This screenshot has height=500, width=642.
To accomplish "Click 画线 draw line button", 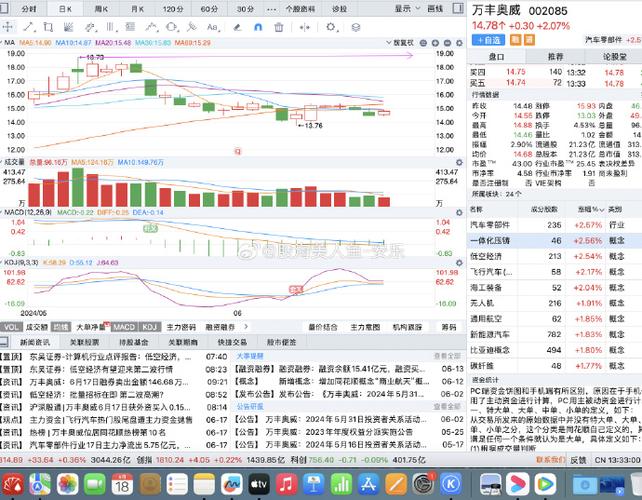I will pos(435,8).
